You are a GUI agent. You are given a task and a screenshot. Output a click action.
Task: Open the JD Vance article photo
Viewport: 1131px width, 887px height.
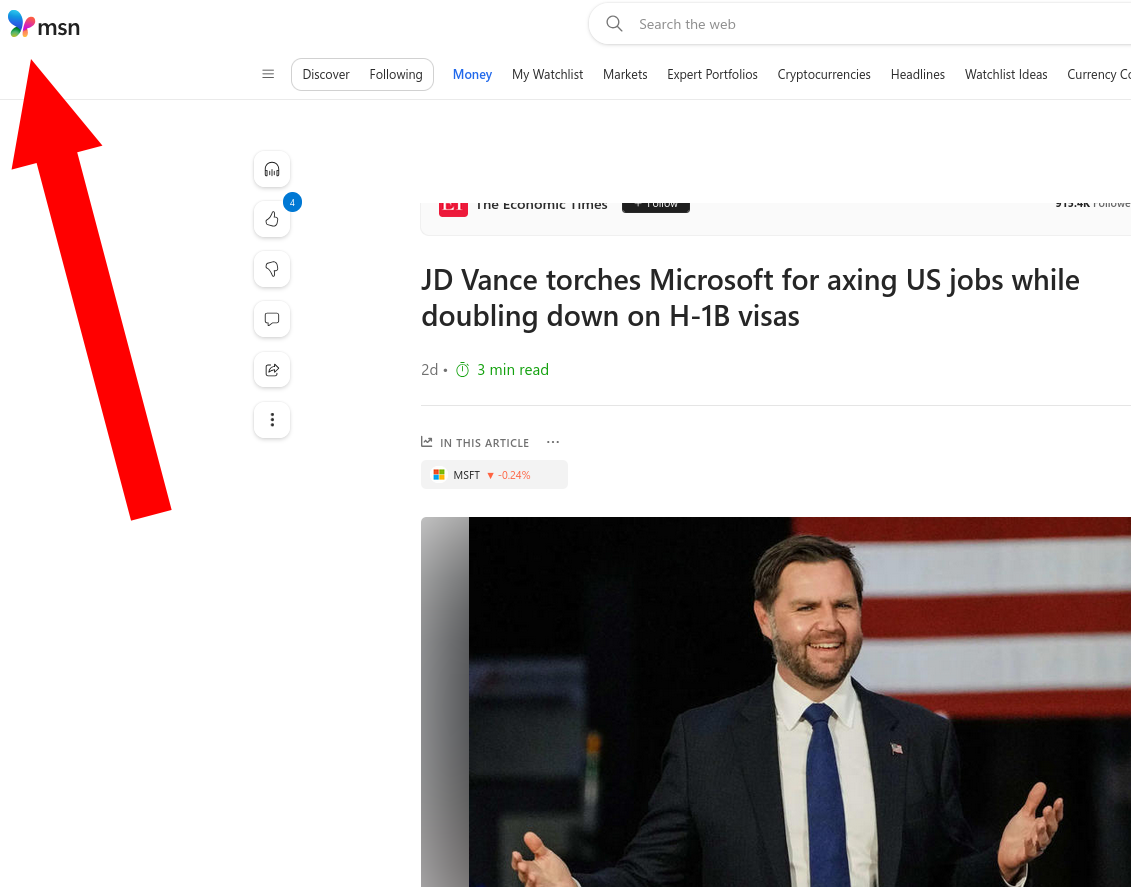776,702
